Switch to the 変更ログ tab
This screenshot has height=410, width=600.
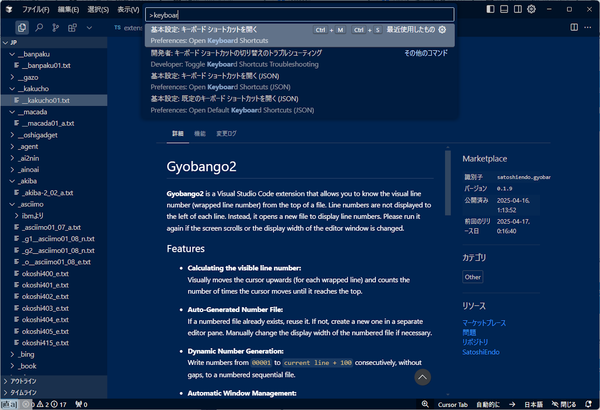coord(226,134)
